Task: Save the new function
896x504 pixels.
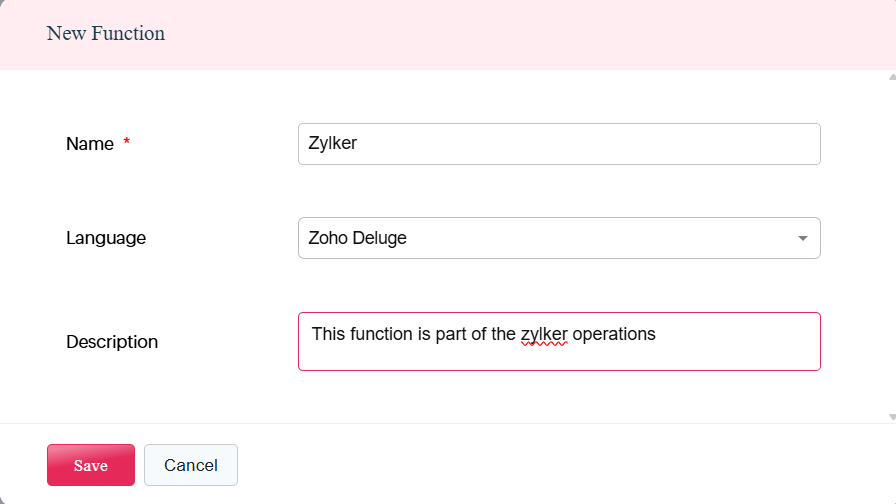Action: pyautogui.click(x=90, y=465)
